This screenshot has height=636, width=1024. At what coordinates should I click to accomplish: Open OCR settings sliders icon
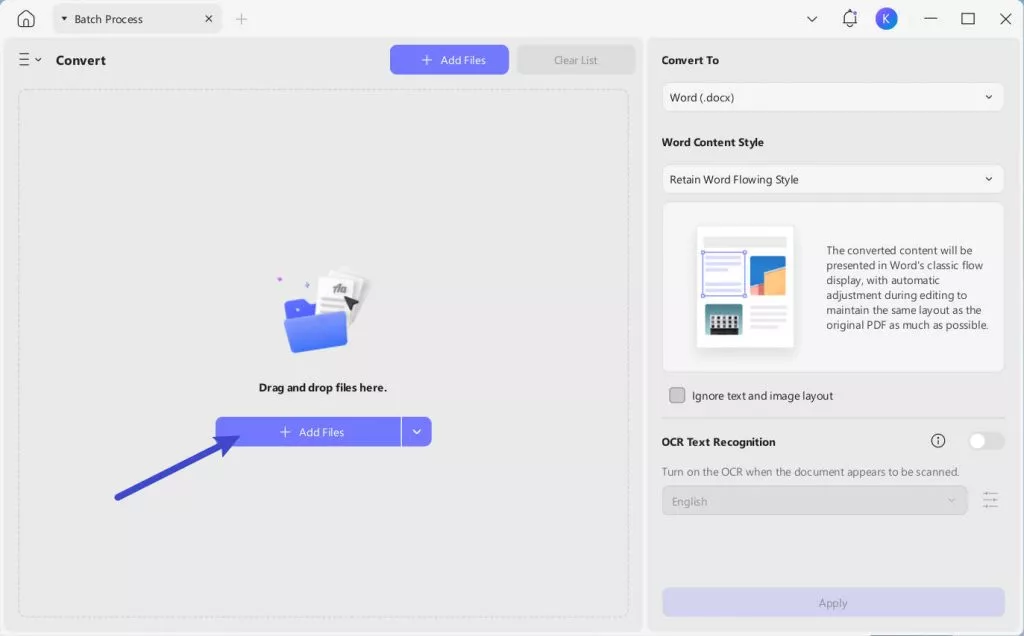[990, 500]
